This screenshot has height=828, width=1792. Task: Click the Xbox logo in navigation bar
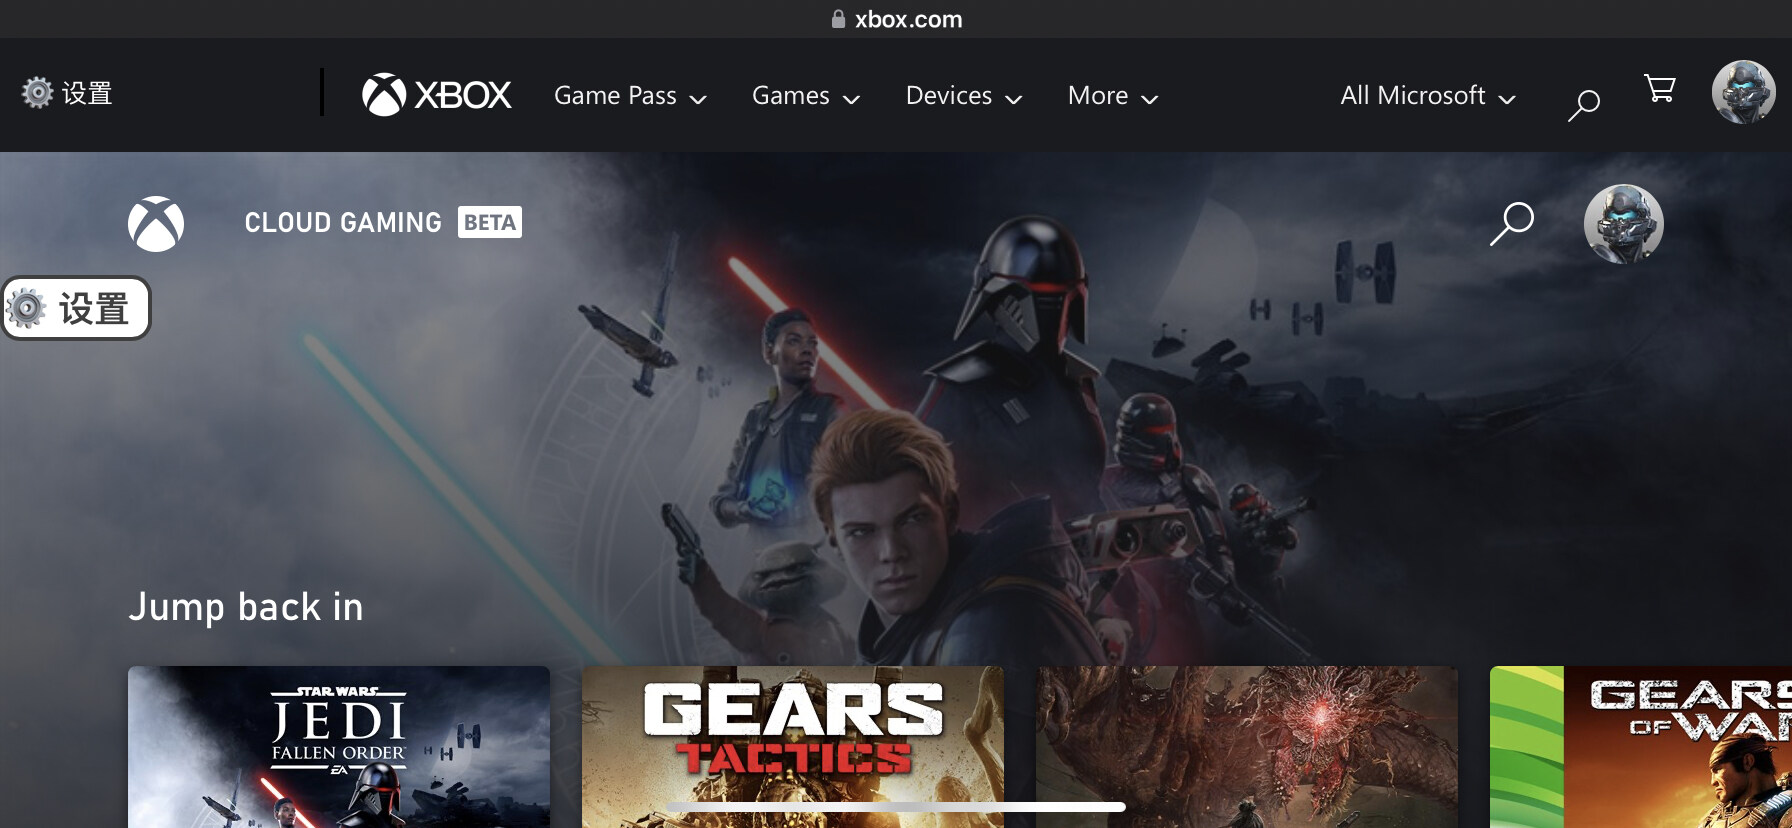click(x=436, y=95)
